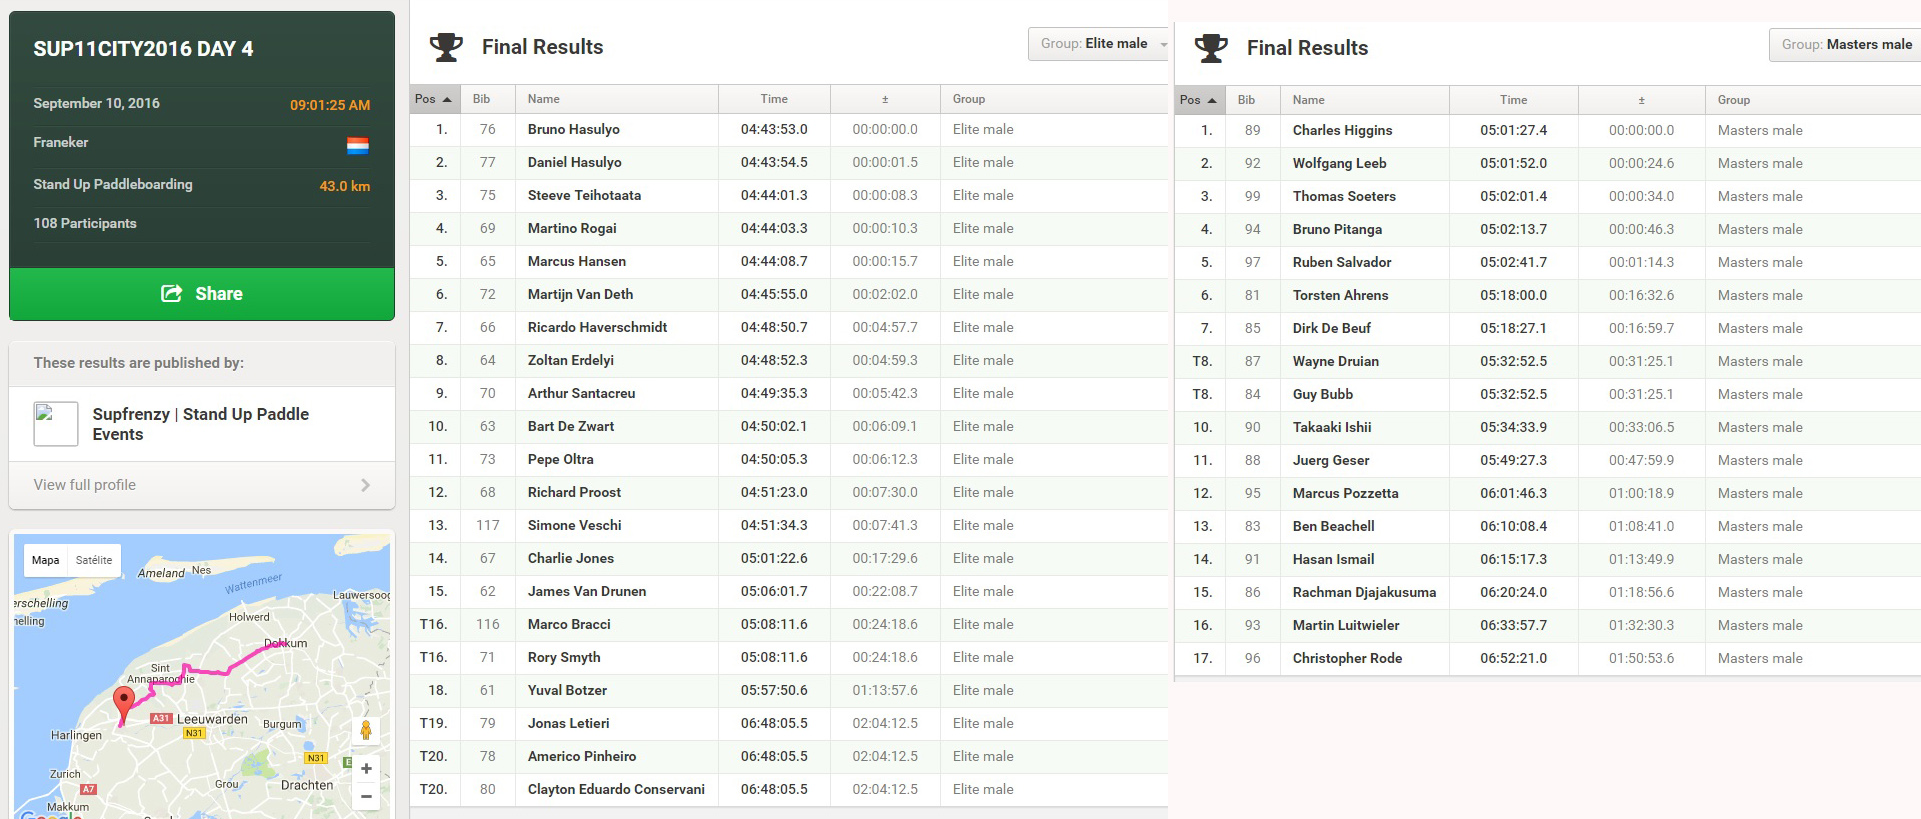Click bib 117 in Simone Veschi row
Viewport: 1921px width, 819px height.
[x=488, y=525]
